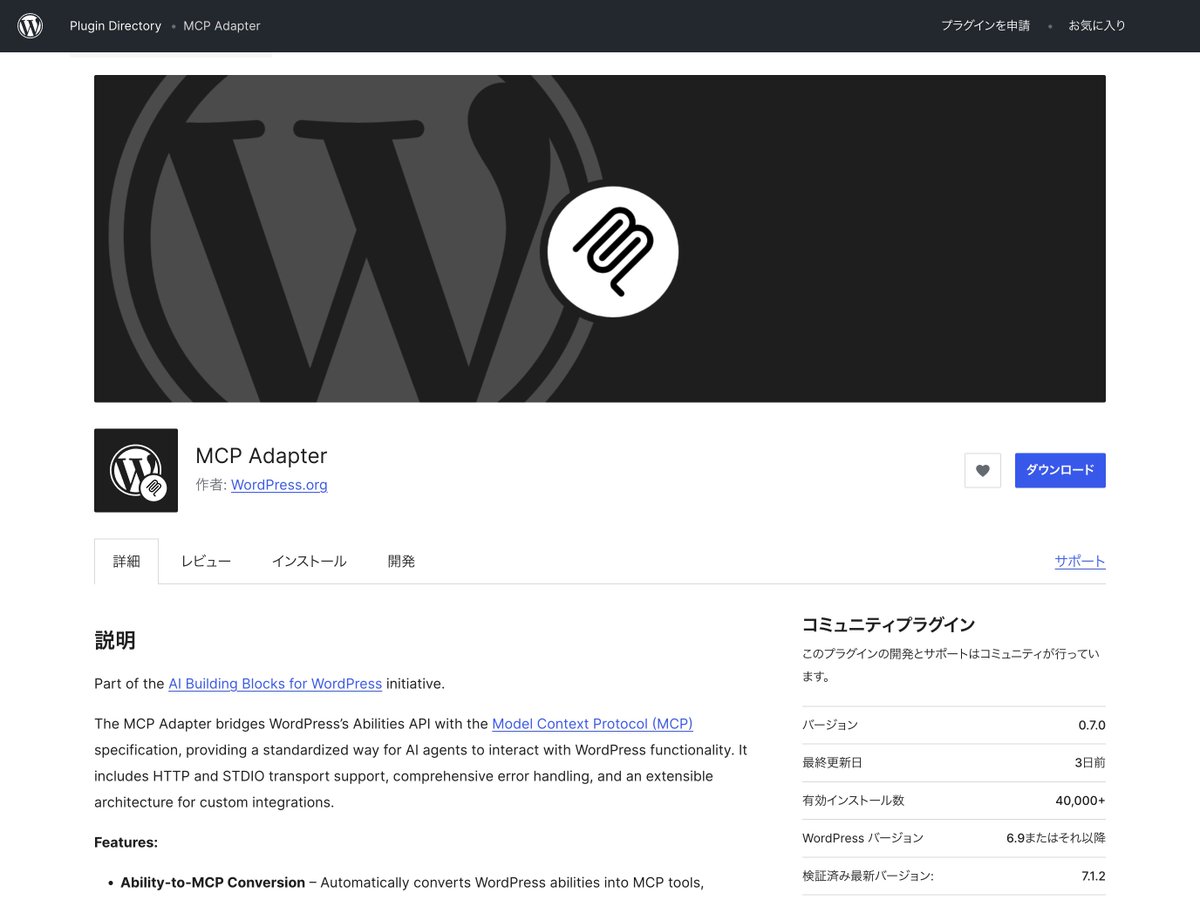Open AI Building Blocks for WordPress link

tap(275, 684)
